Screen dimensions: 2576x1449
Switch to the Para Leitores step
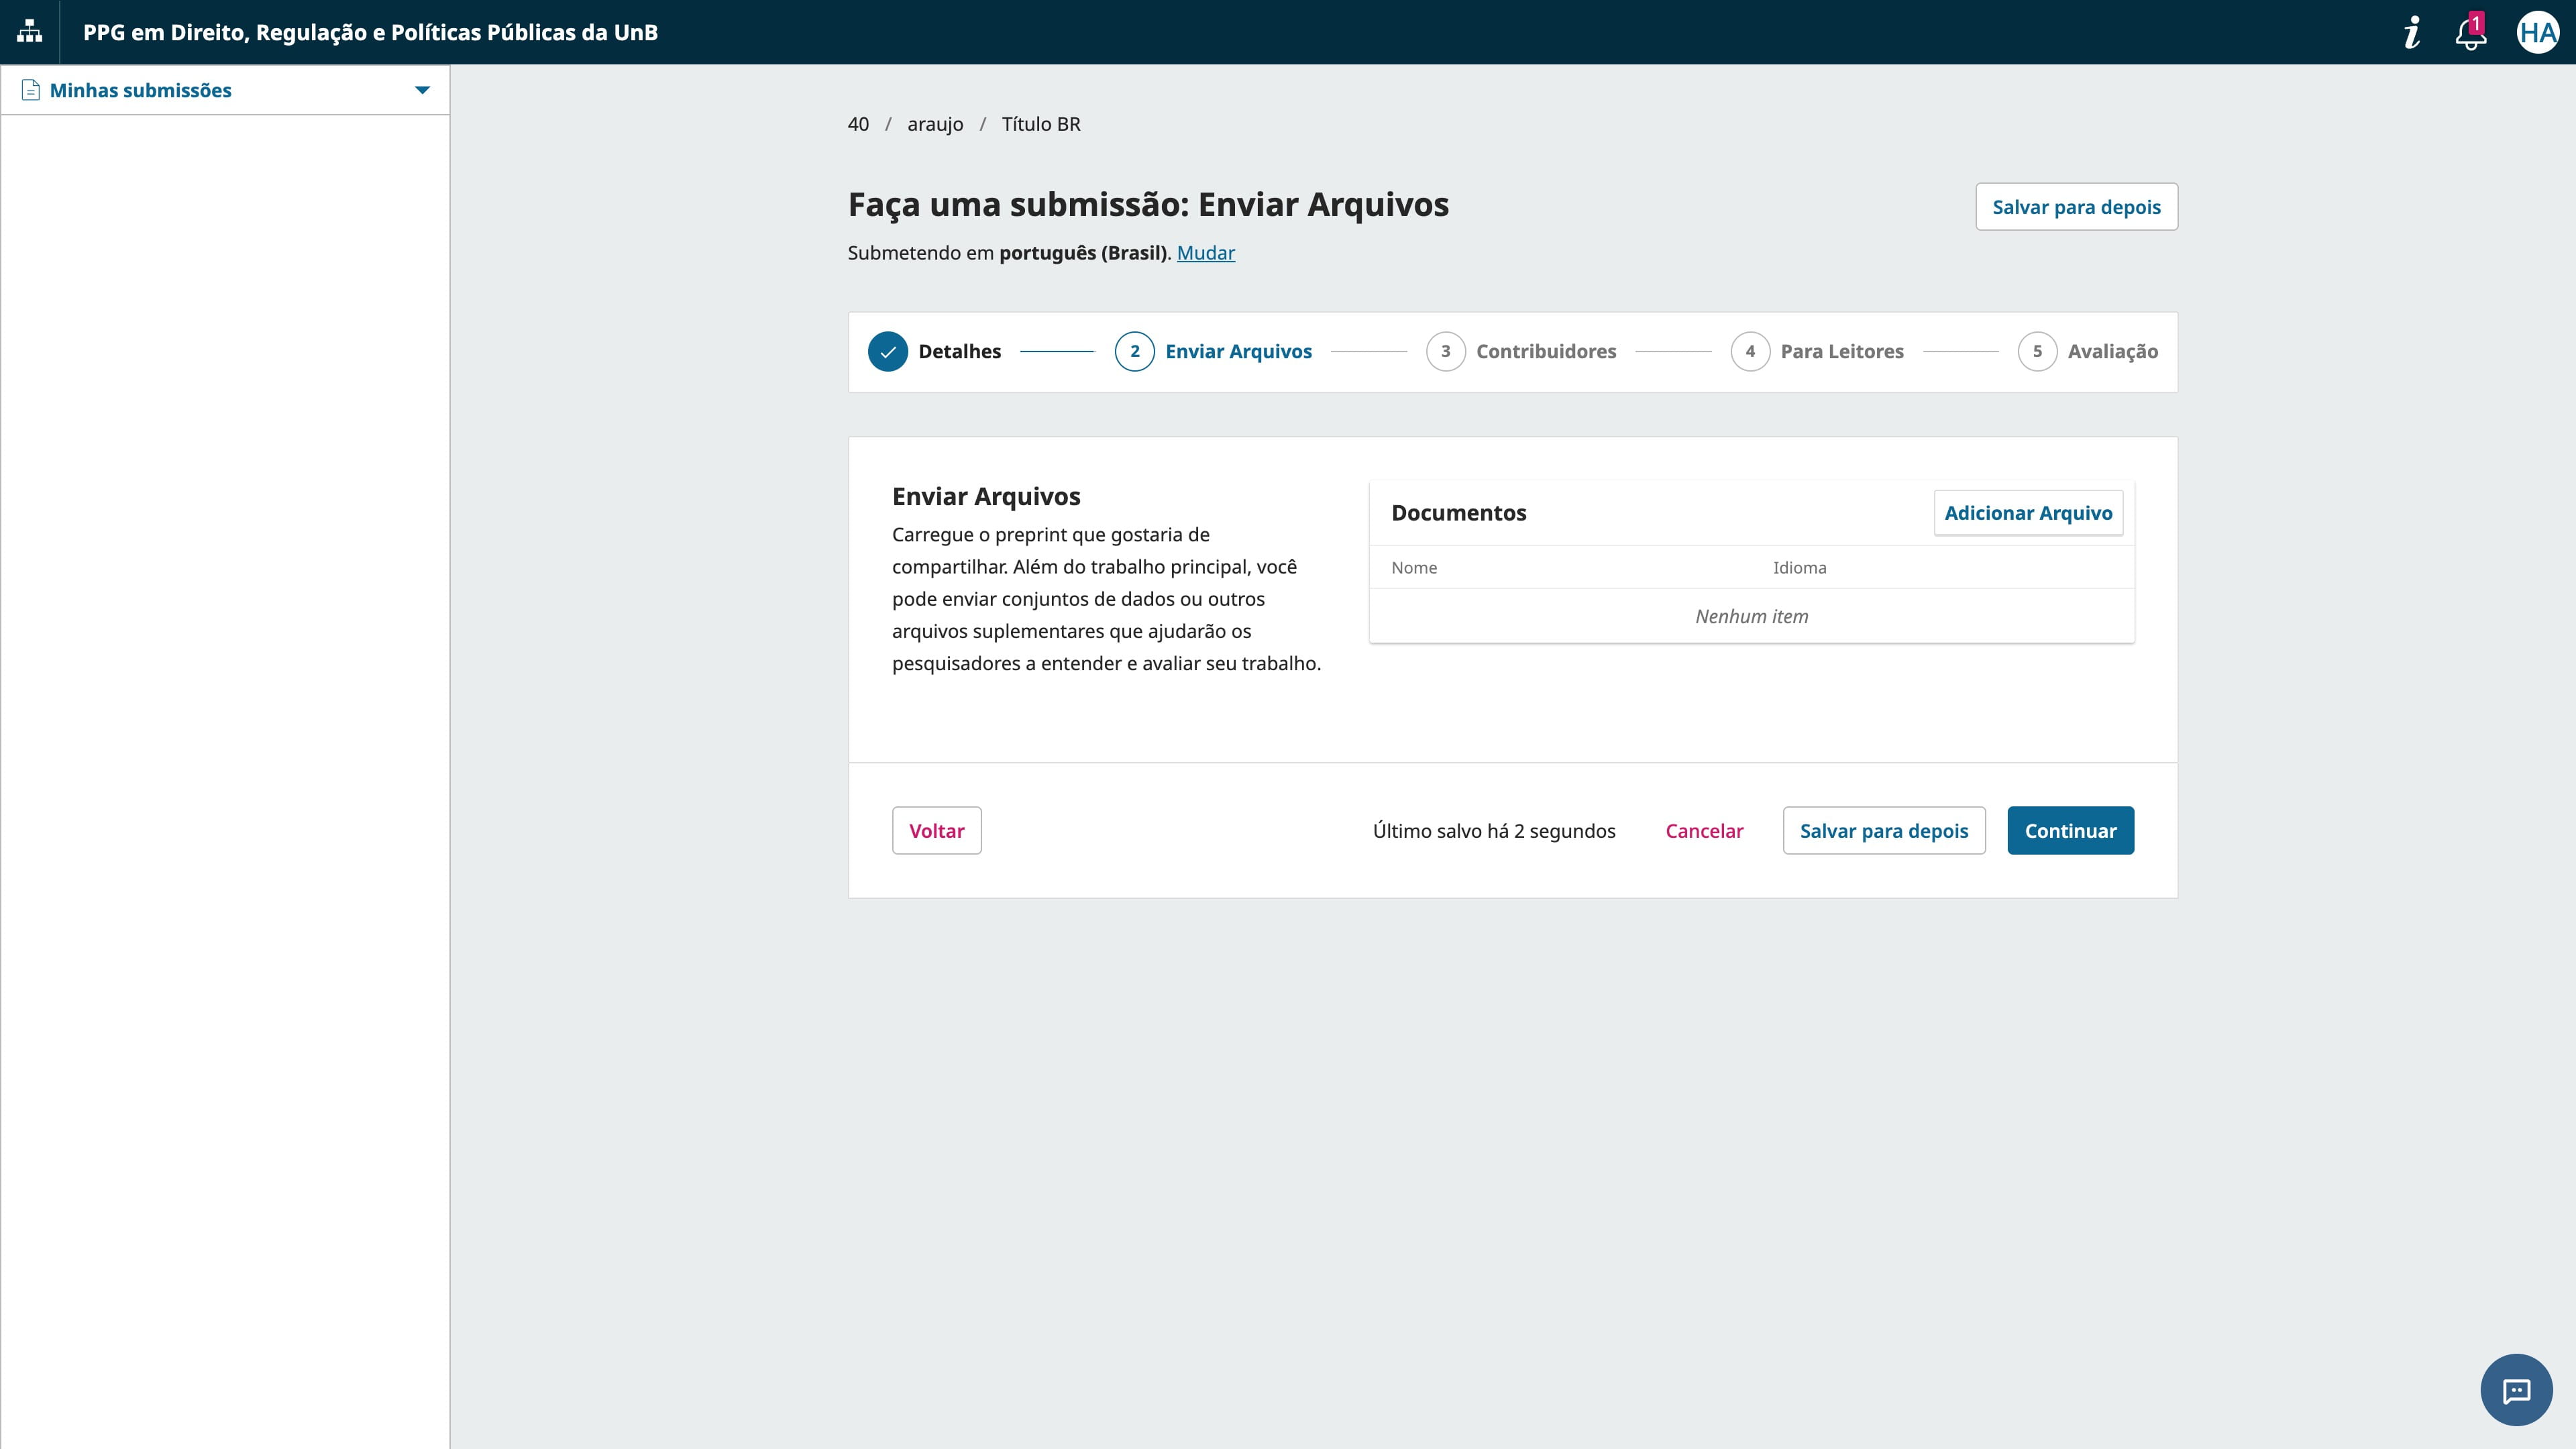tap(1750, 351)
